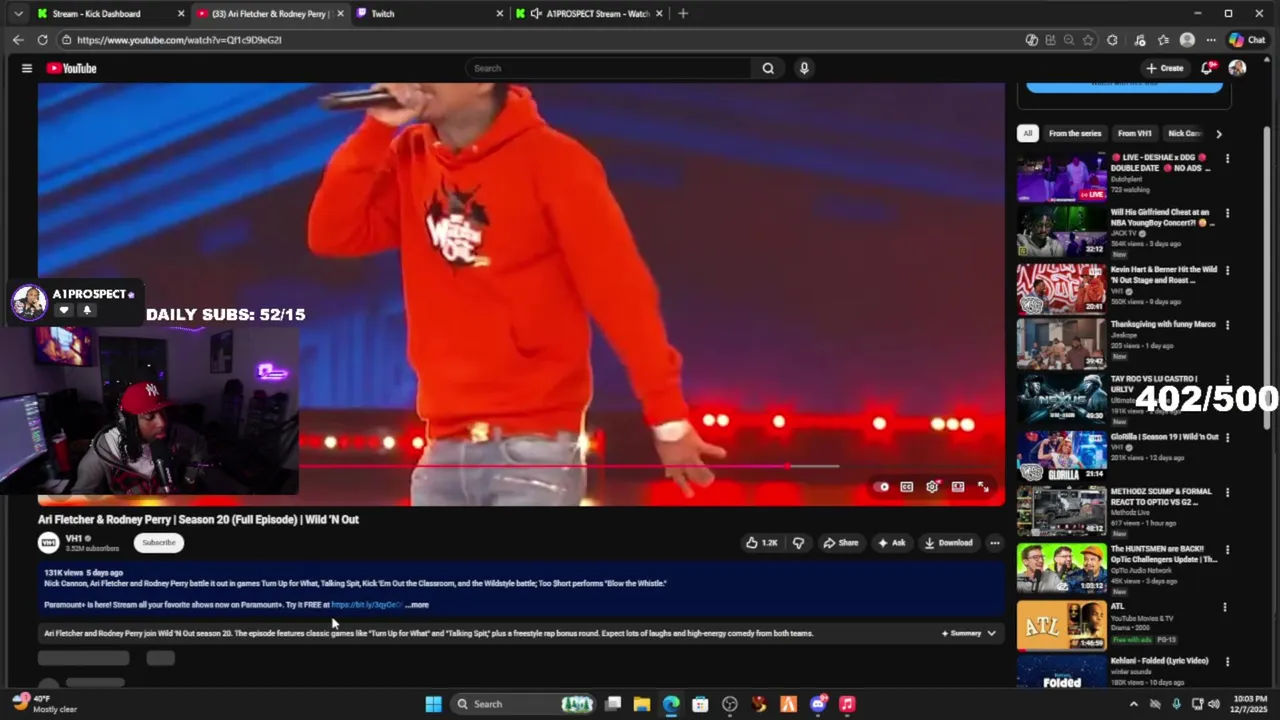
Task: Switch to the A1PROSPECT Stream tab
Action: click(588, 13)
